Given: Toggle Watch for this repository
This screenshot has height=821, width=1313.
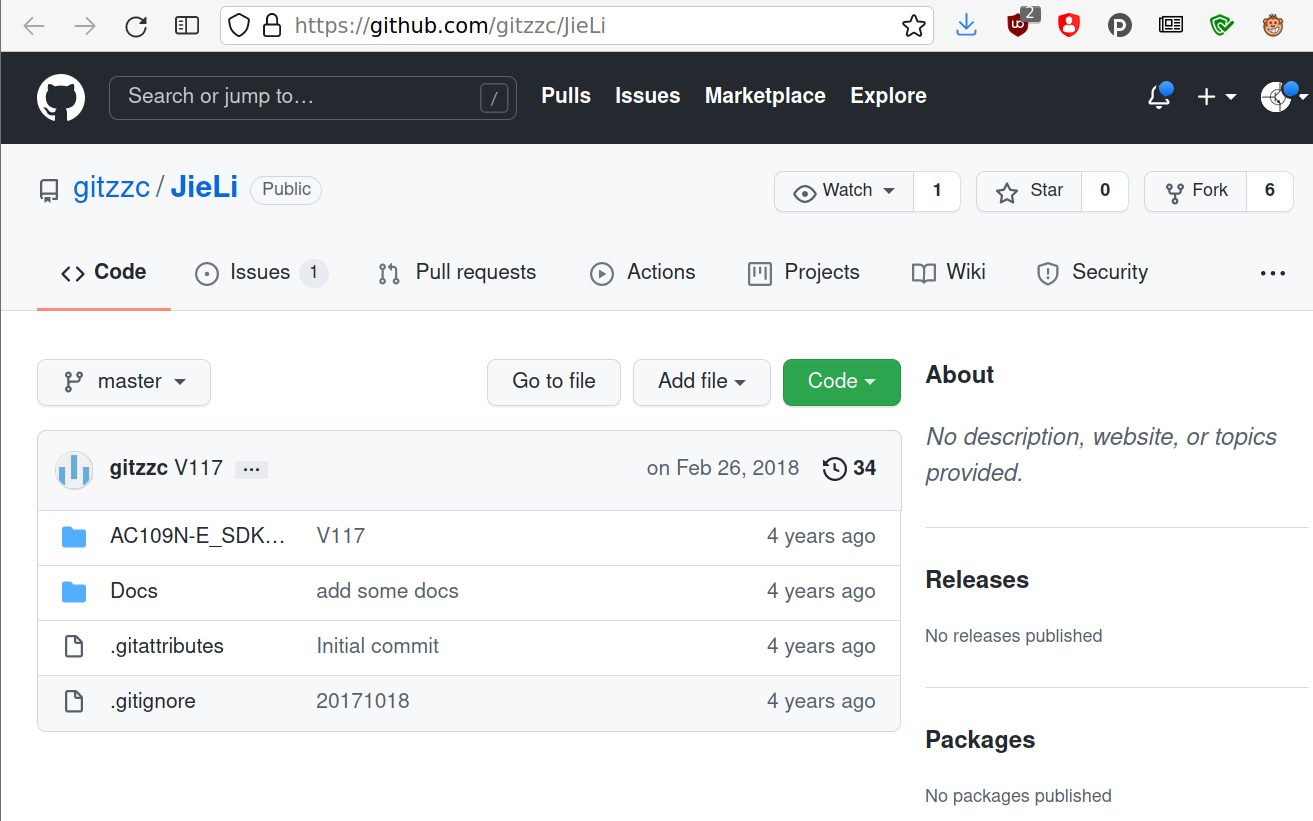Looking at the screenshot, I should click(x=844, y=191).
